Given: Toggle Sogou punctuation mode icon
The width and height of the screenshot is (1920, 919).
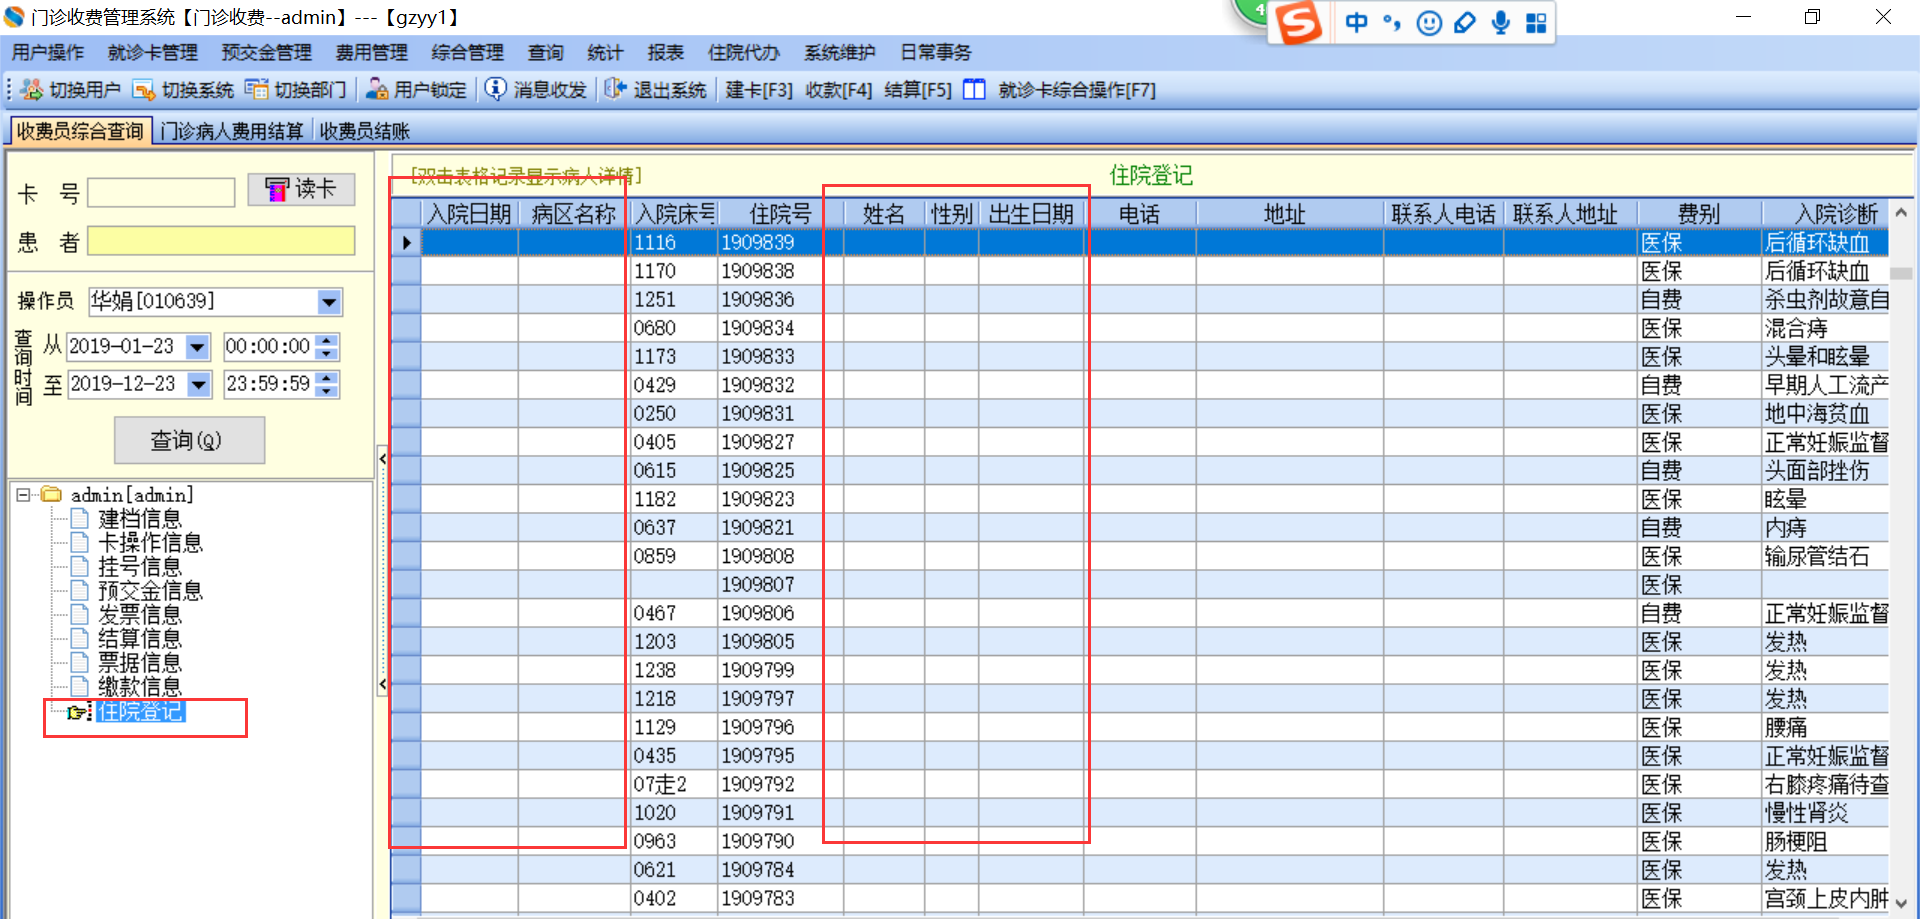Looking at the screenshot, I should (x=1392, y=22).
